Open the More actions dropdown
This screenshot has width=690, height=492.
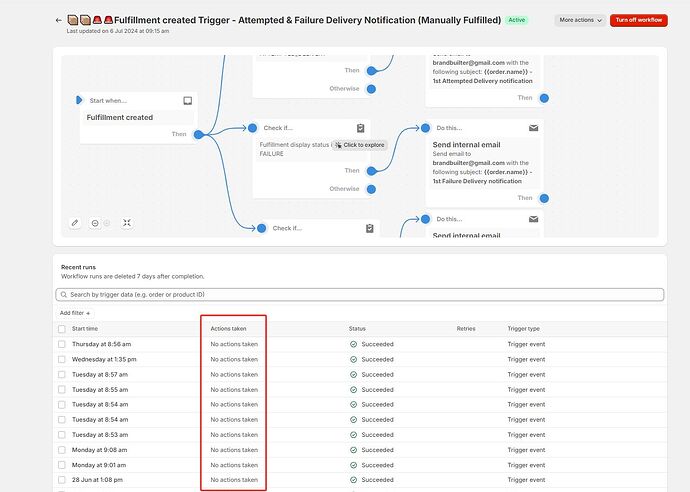coord(580,20)
